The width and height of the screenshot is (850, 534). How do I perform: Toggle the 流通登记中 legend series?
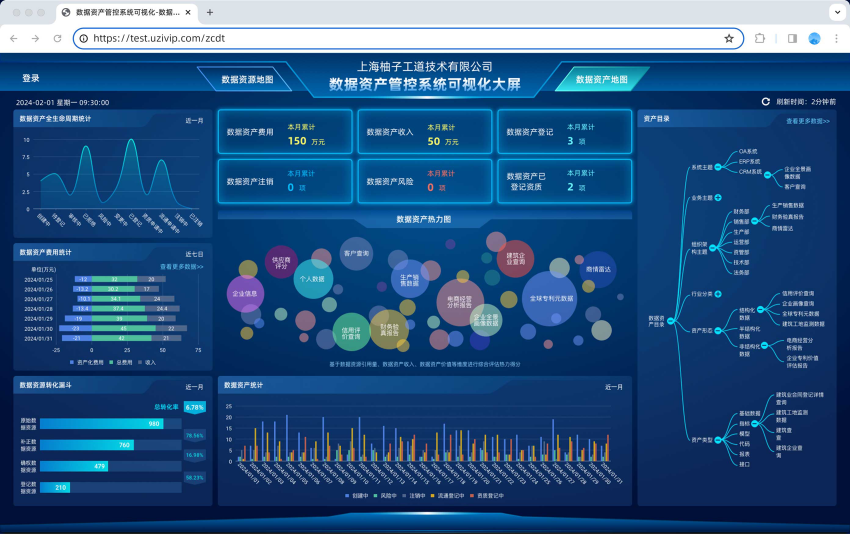[449, 495]
